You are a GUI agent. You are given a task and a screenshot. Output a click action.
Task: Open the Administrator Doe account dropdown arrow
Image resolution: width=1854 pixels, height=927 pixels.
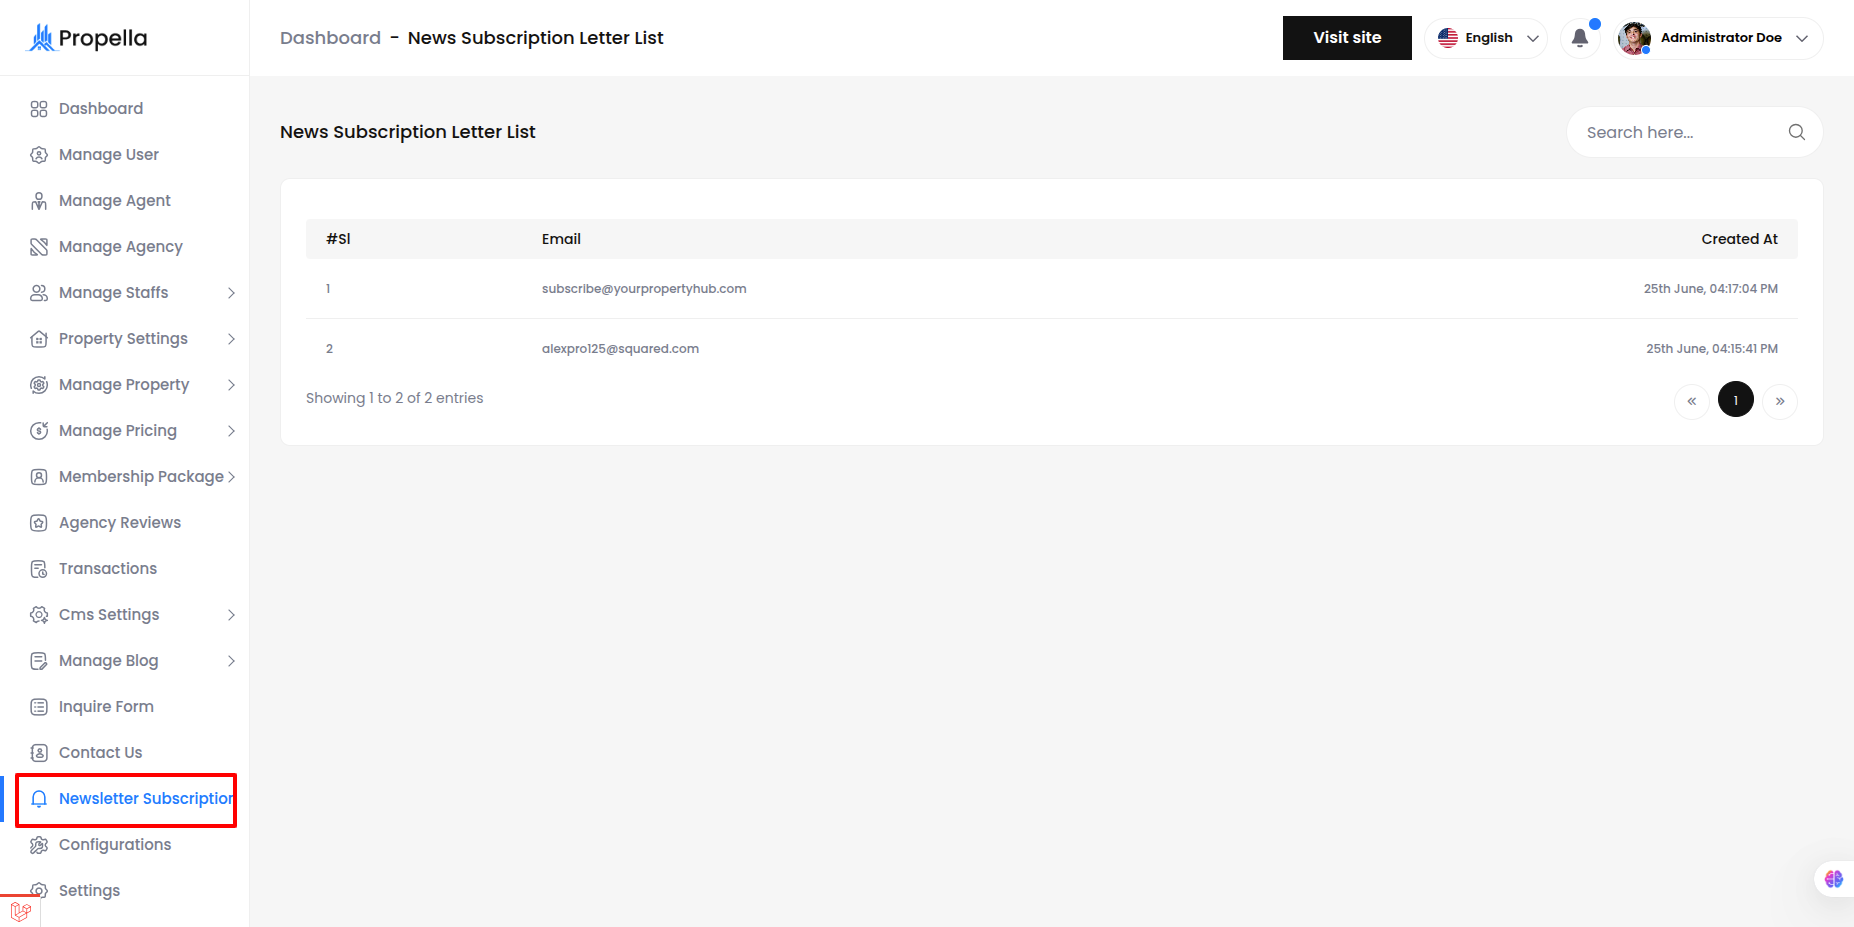(x=1802, y=38)
